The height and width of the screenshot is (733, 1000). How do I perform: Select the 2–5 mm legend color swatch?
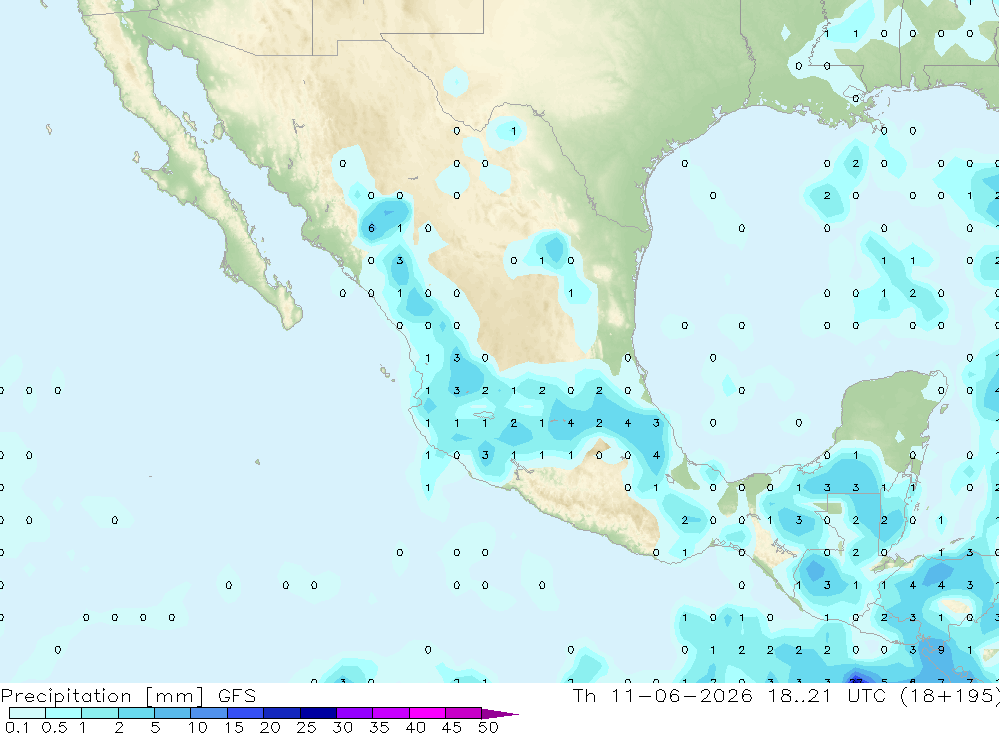point(136,713)
